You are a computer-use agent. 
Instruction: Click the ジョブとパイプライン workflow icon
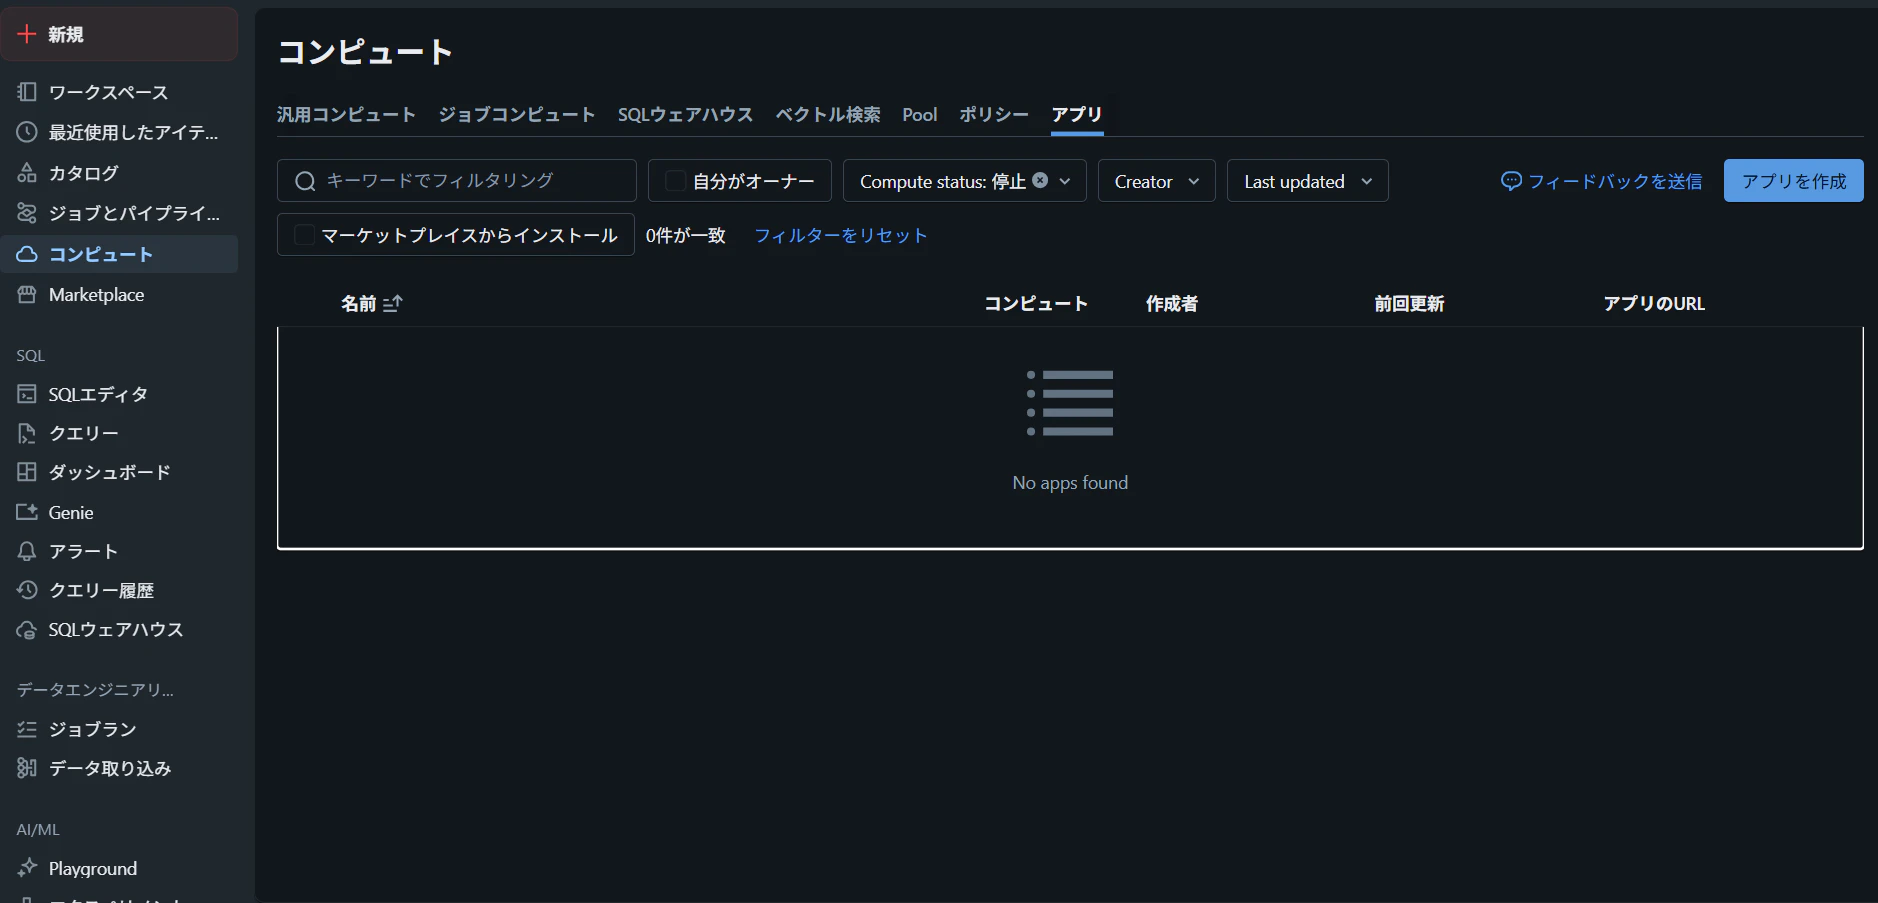click(27, 213)
